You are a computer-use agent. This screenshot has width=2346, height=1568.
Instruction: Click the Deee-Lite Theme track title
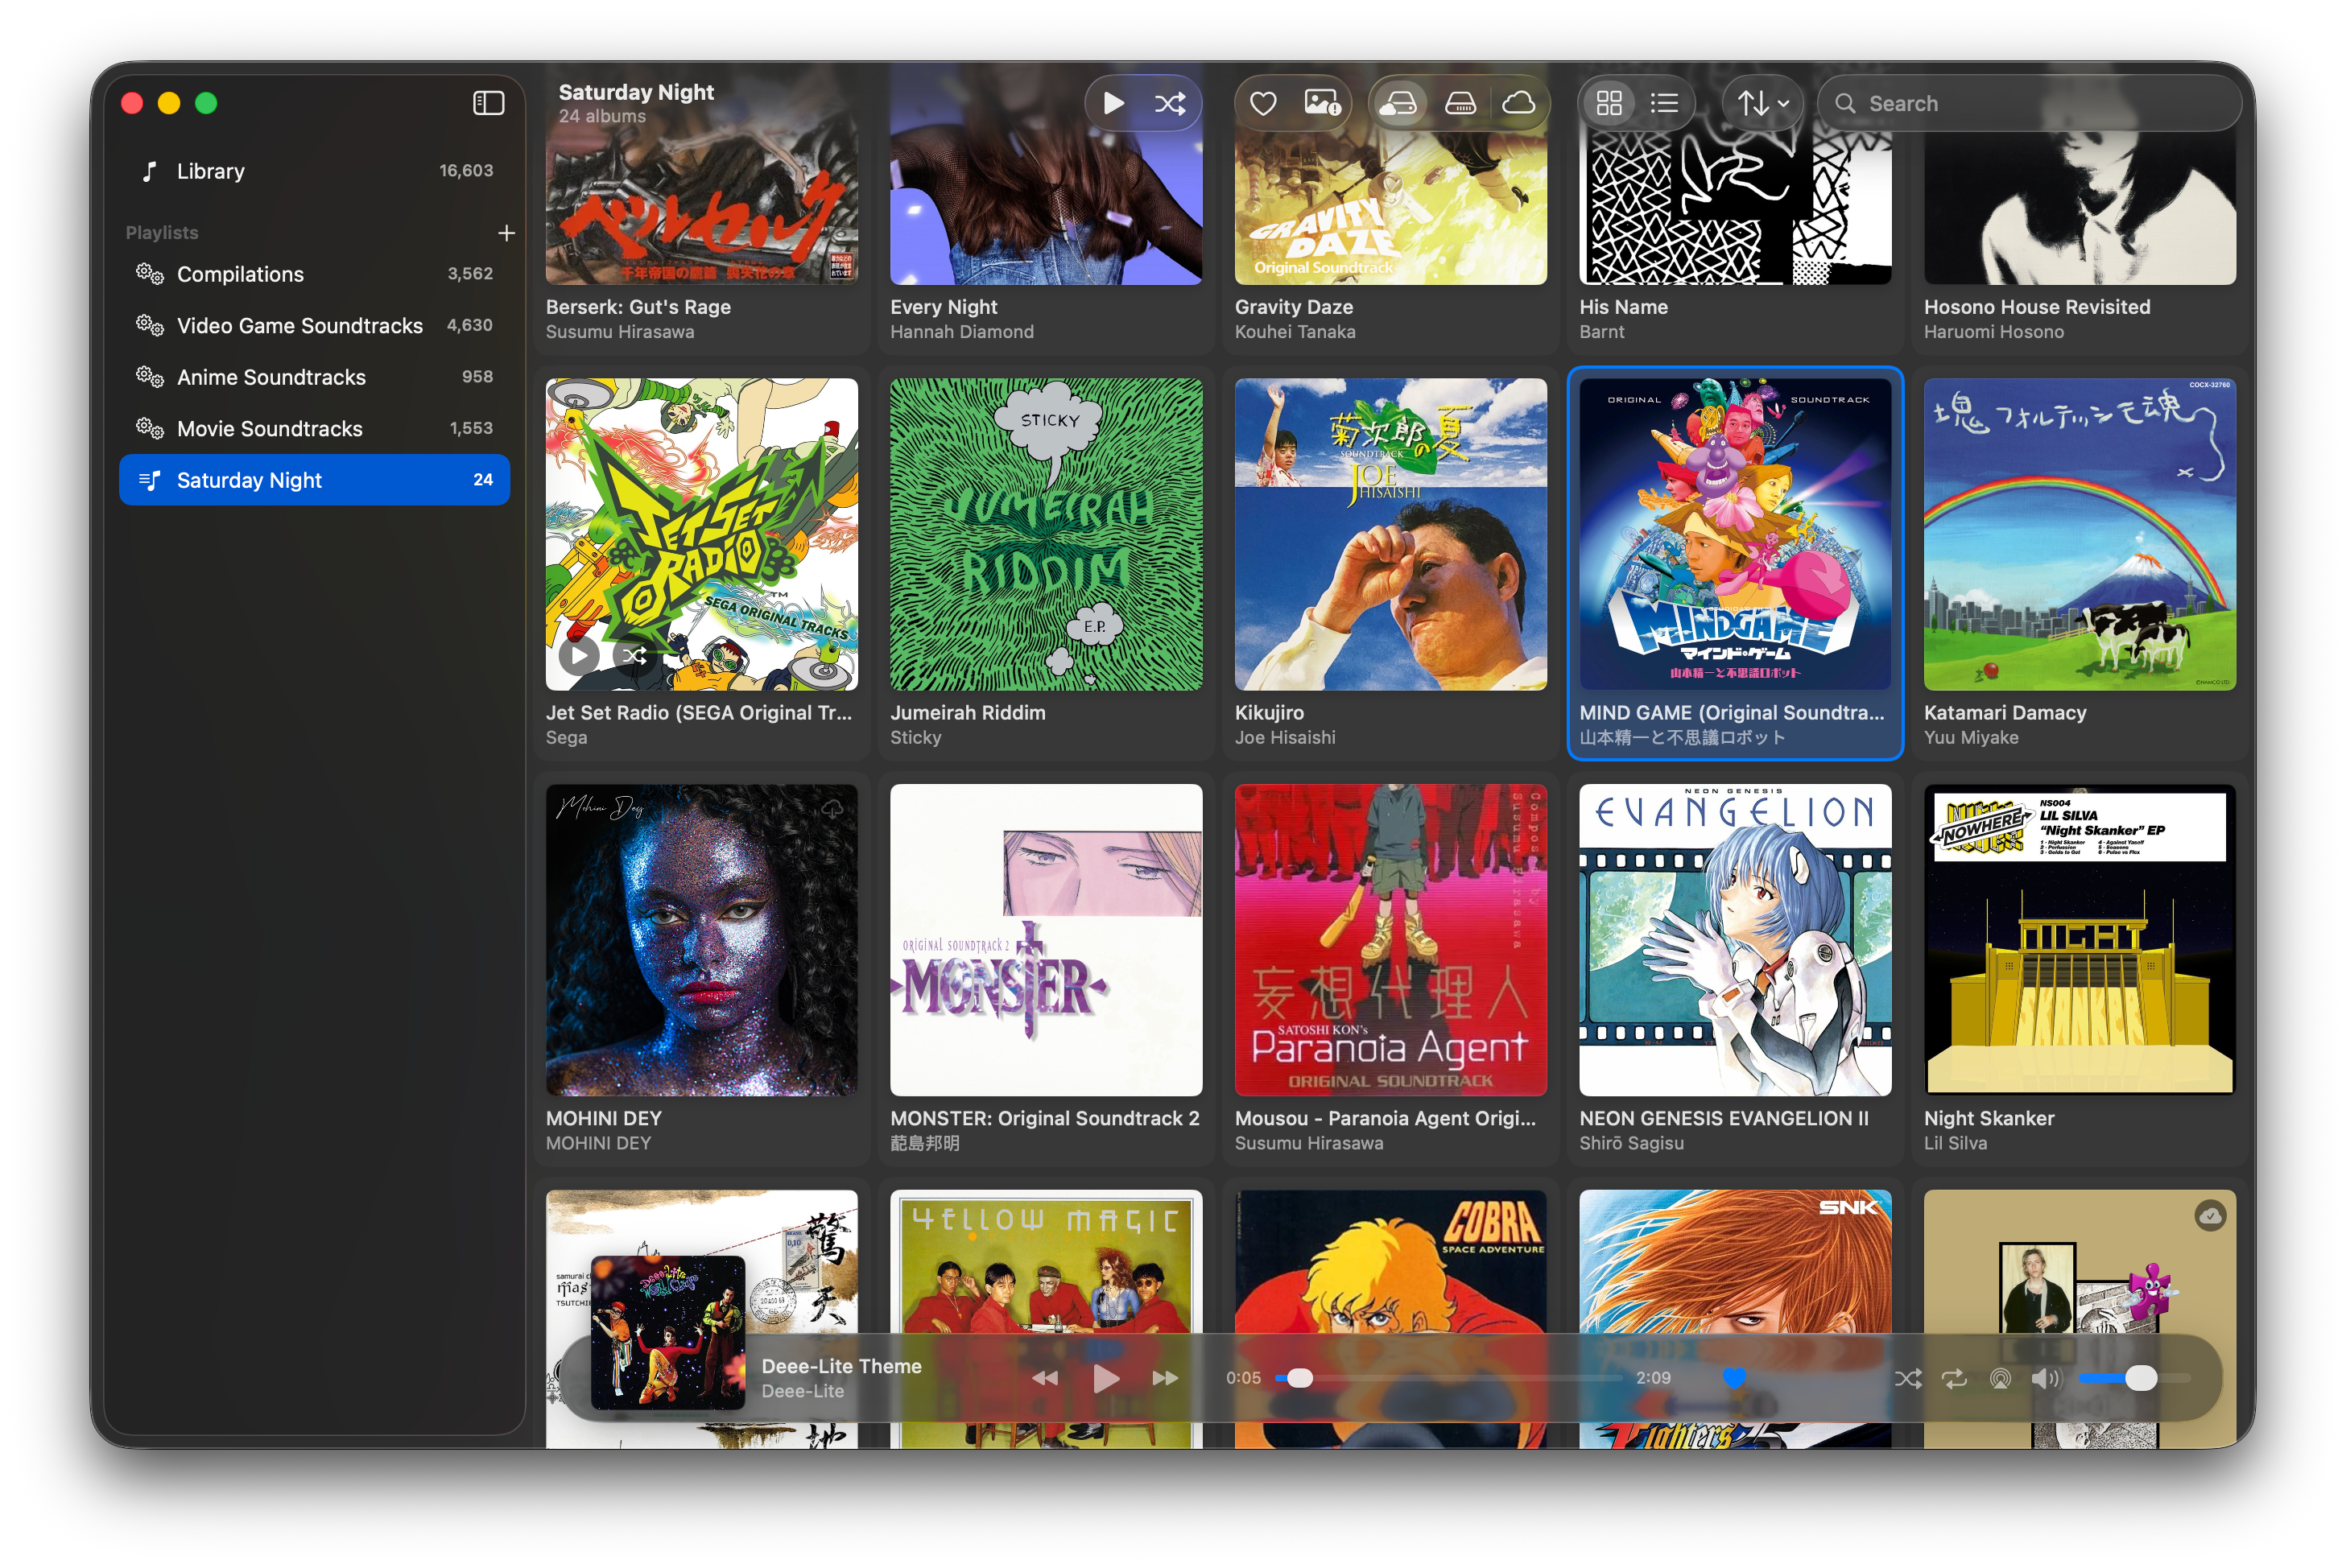coord(841,1366)
